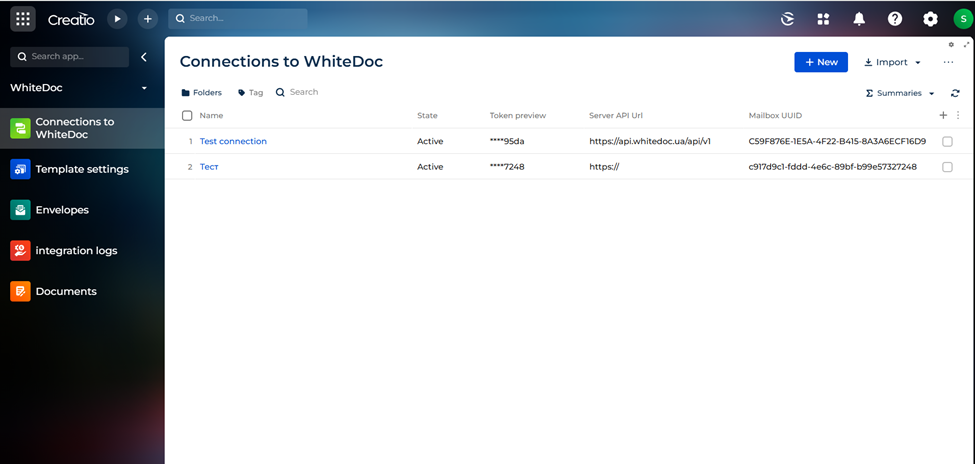Open the Folders filter

click(201, 93)
